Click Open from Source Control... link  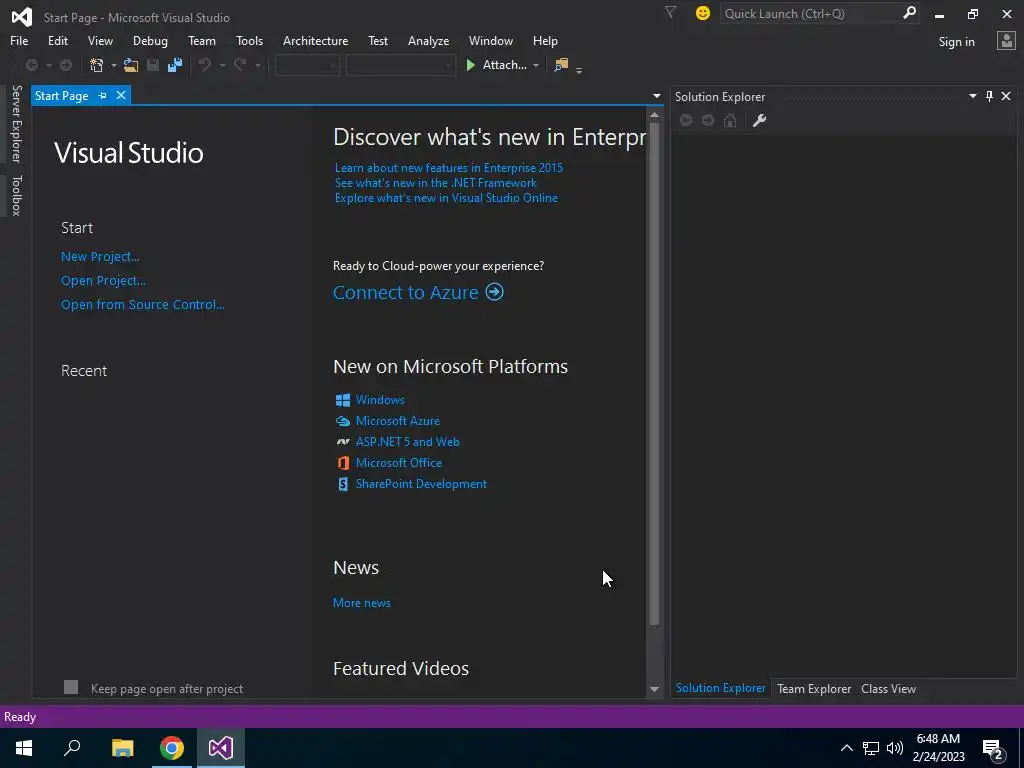click(142, 304)
